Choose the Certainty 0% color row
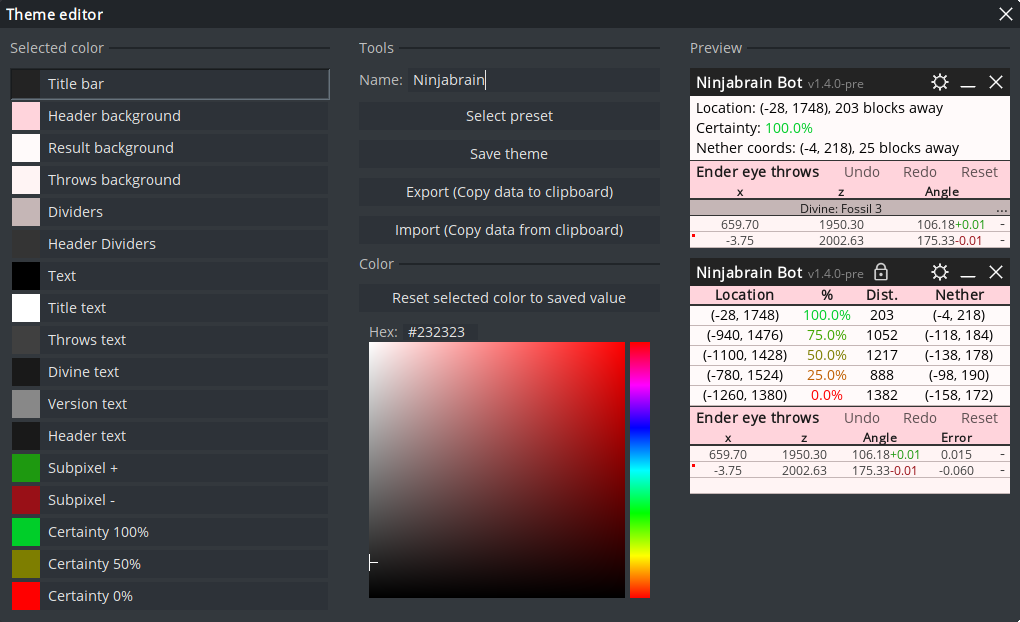Screen dimensions: 1020x622 (170, 596)
